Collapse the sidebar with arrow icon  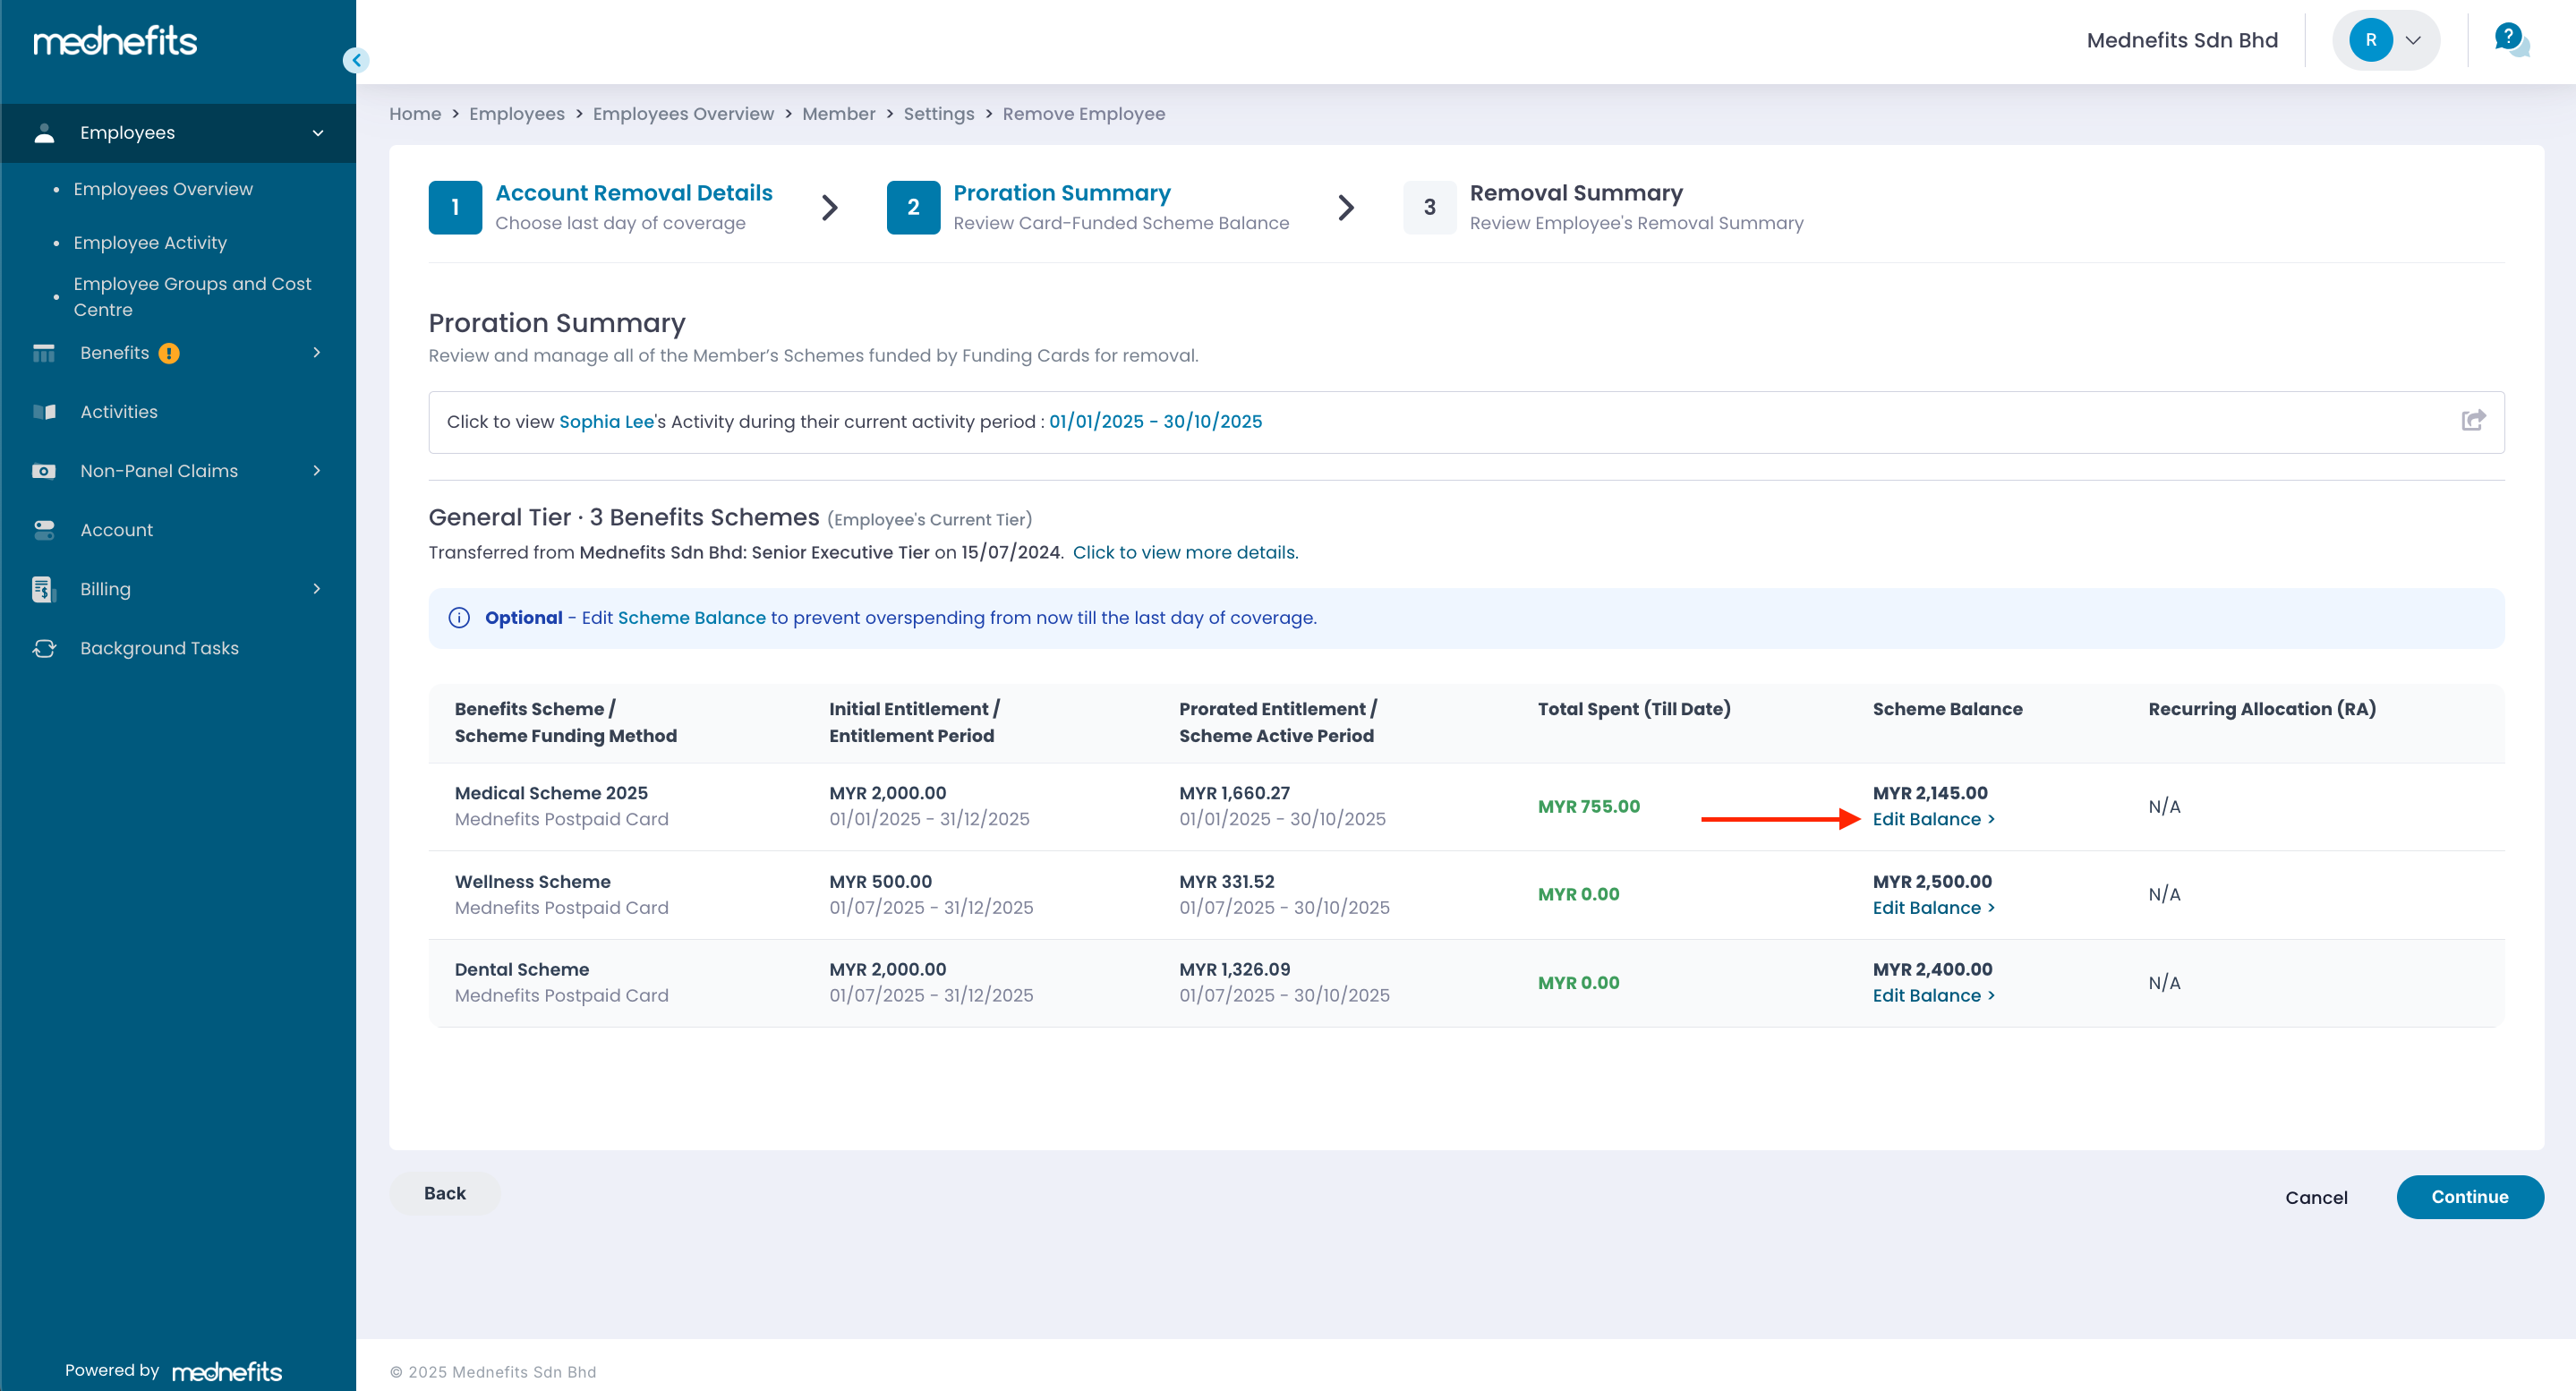pos(356,60)
